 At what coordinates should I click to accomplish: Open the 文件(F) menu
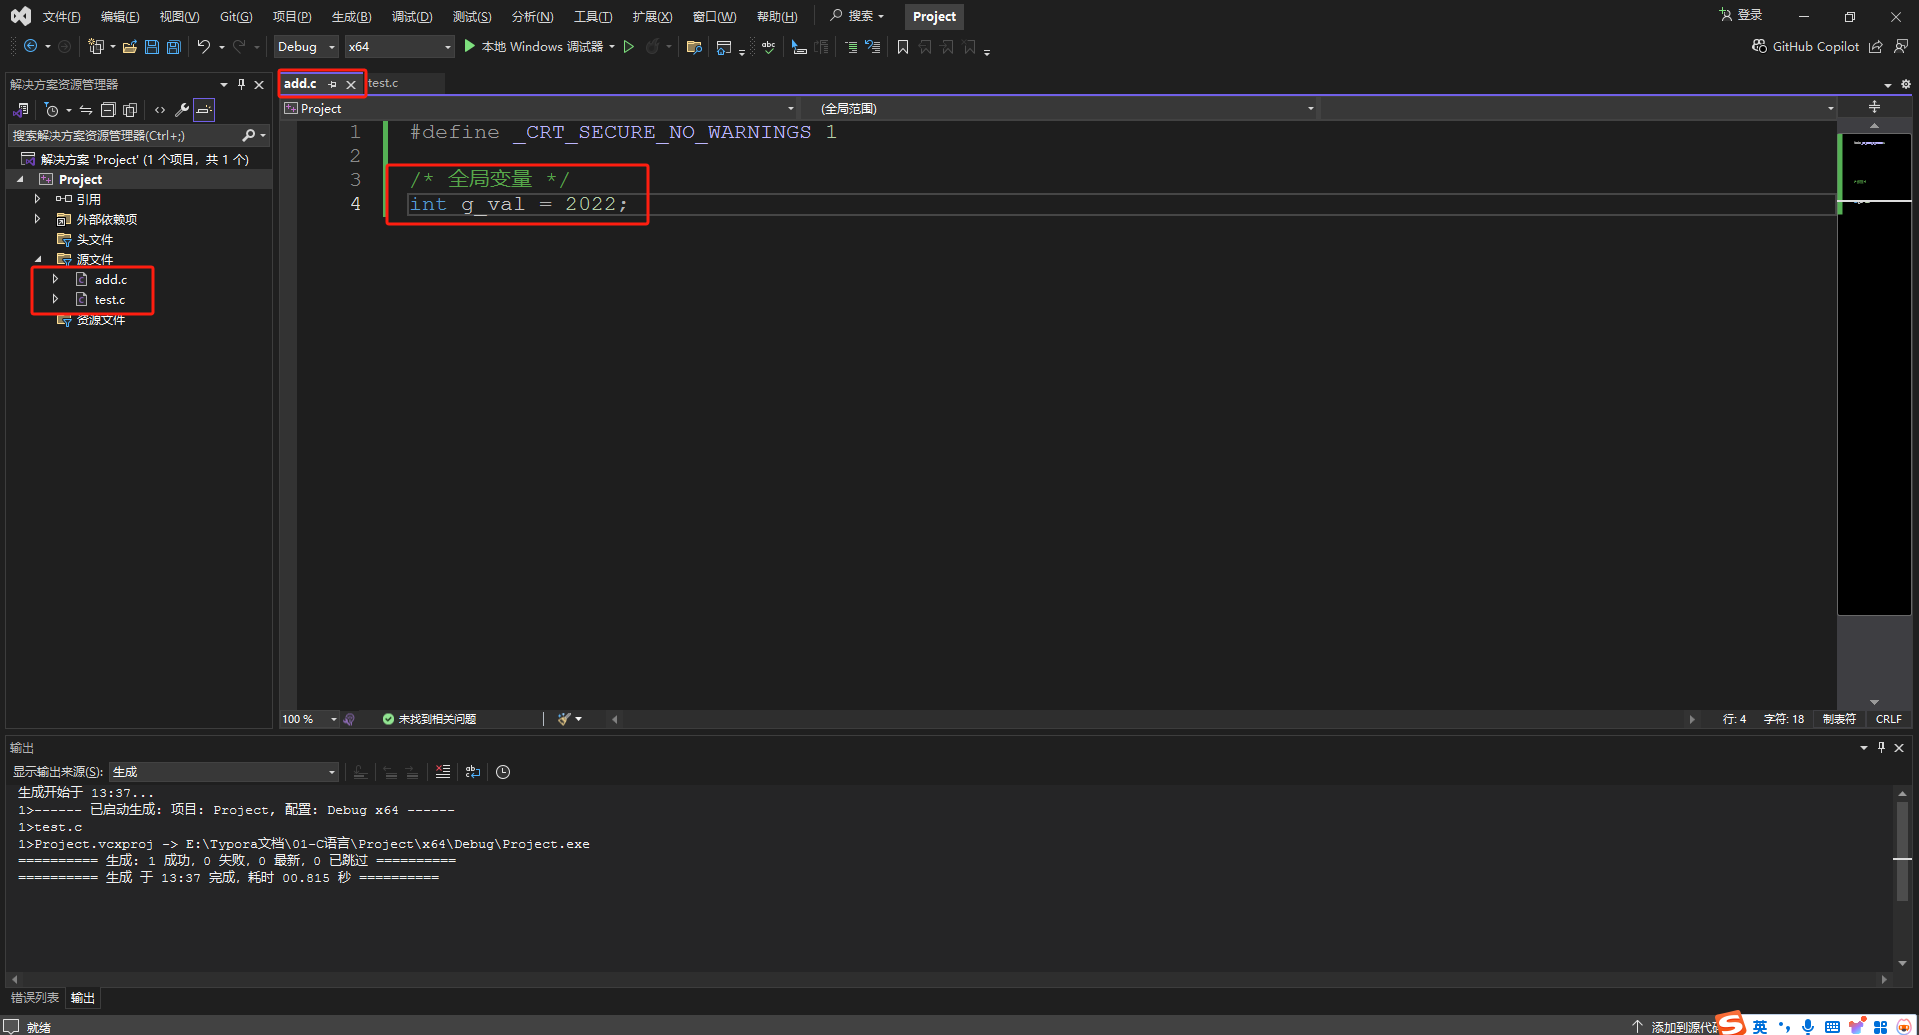click(61, 17)
